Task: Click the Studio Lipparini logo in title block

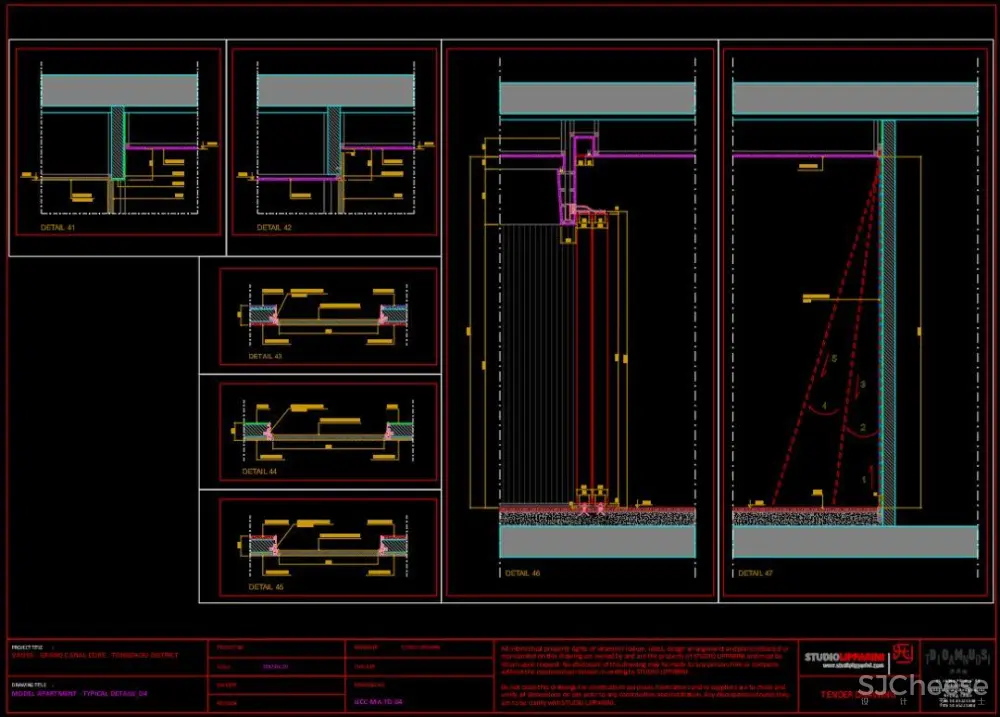Action: coord(845,658)
